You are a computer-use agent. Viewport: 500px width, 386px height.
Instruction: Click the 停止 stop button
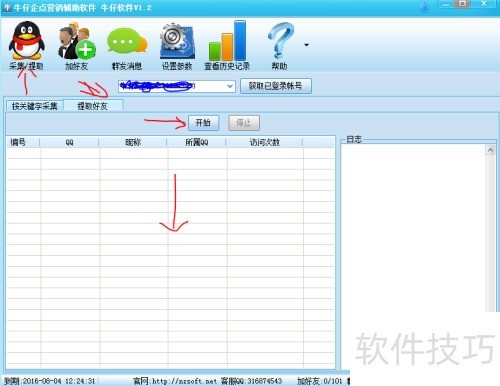[244, 123]
